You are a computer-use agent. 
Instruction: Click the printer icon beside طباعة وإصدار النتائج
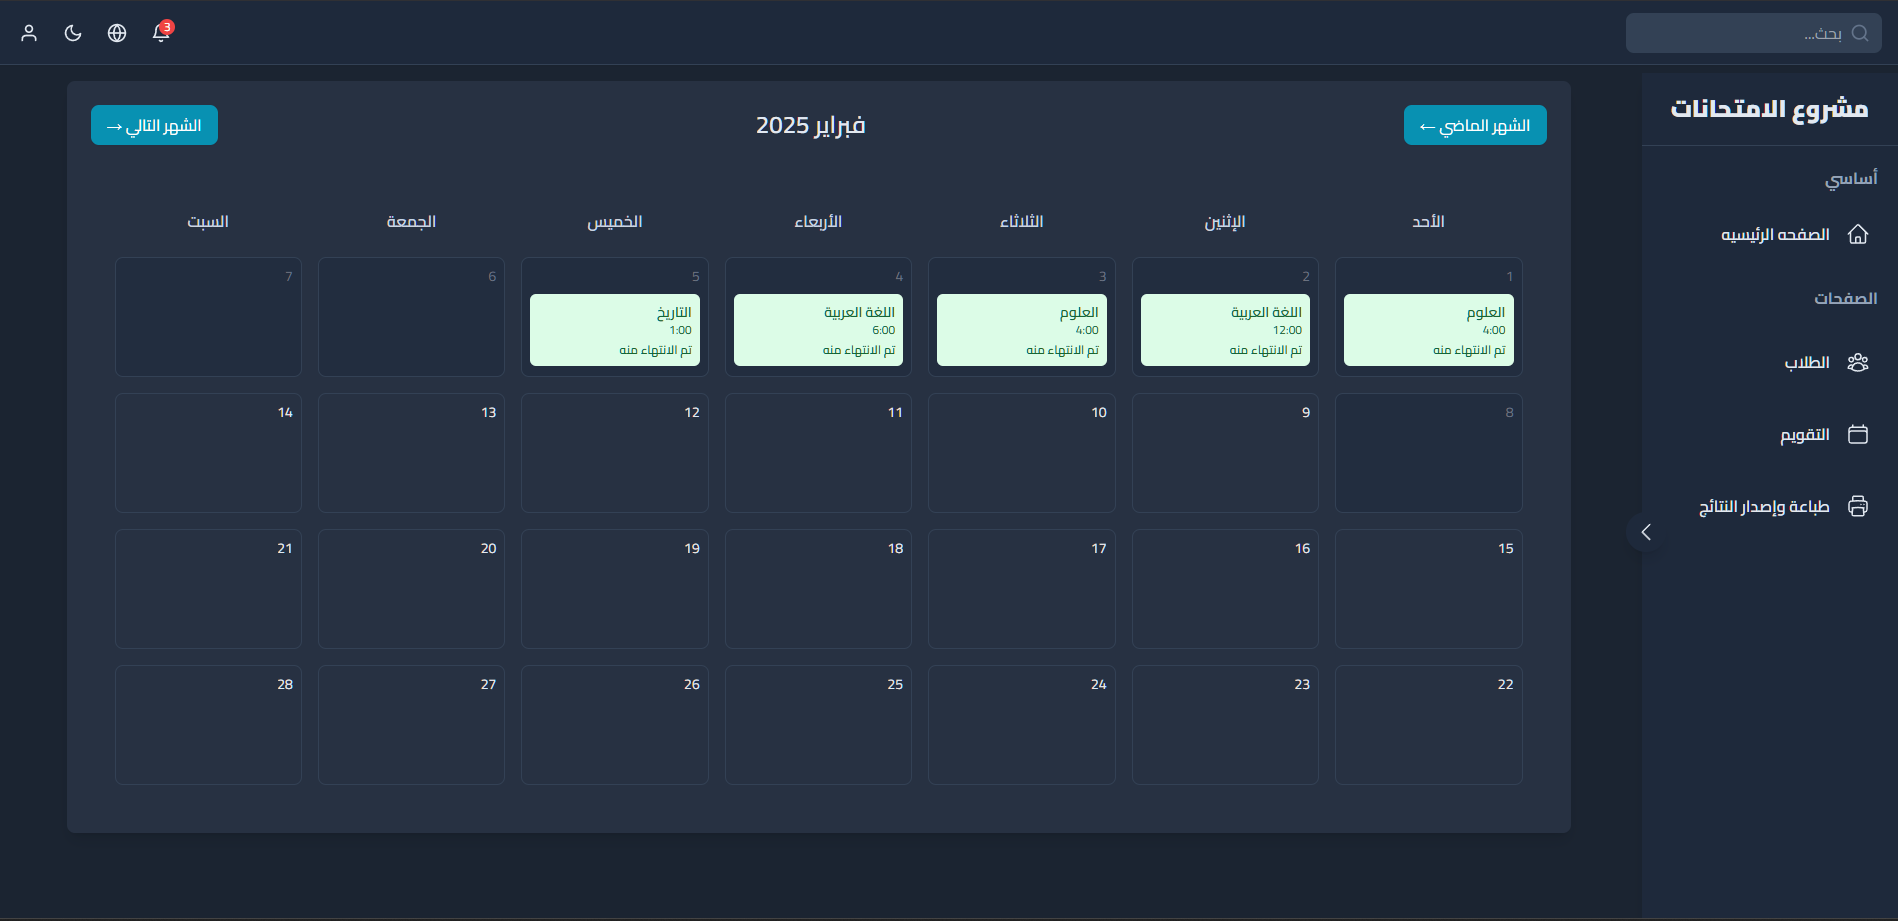pyautogui.click(x=1859, y=506)
